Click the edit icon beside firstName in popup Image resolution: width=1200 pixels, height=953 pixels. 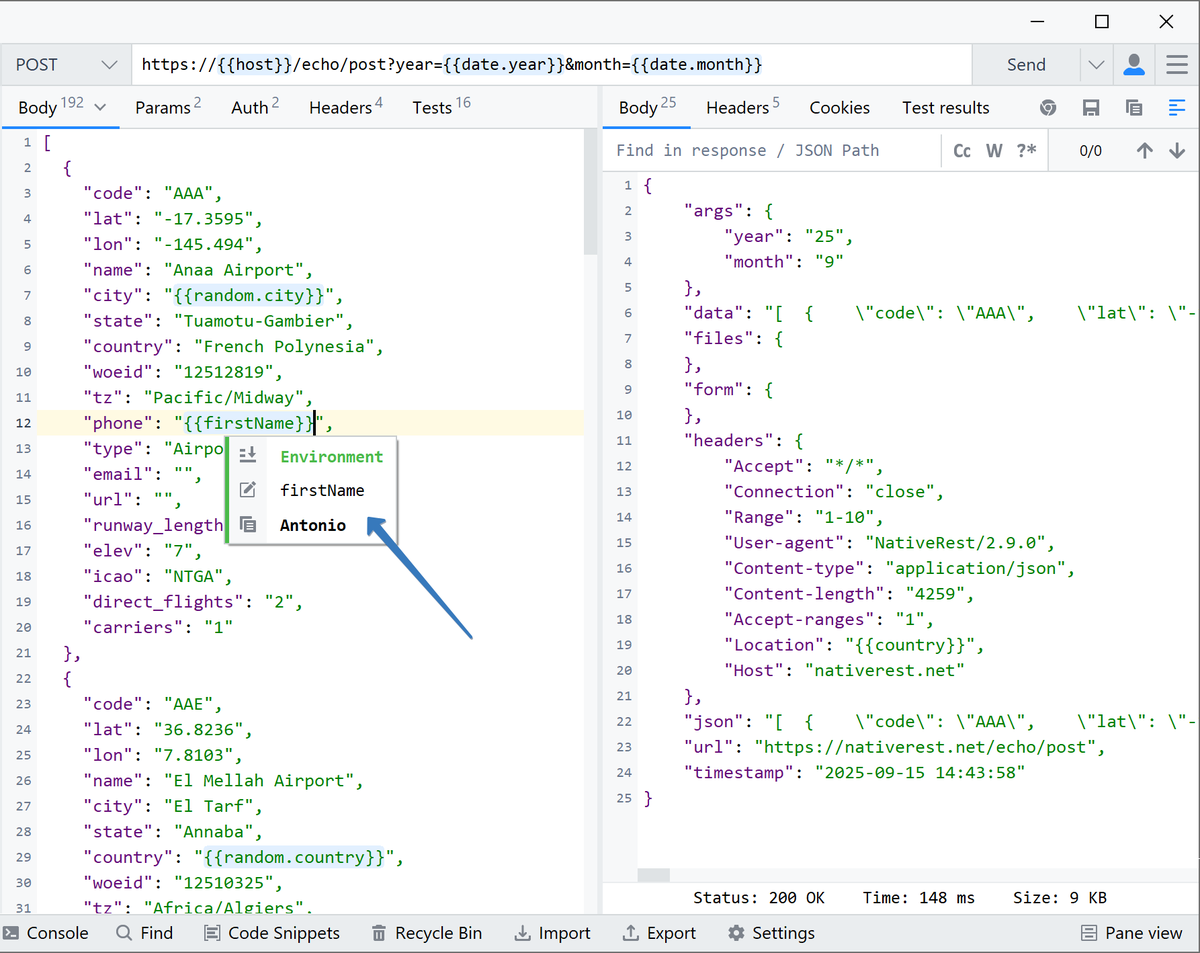click(x=249, y=490)
